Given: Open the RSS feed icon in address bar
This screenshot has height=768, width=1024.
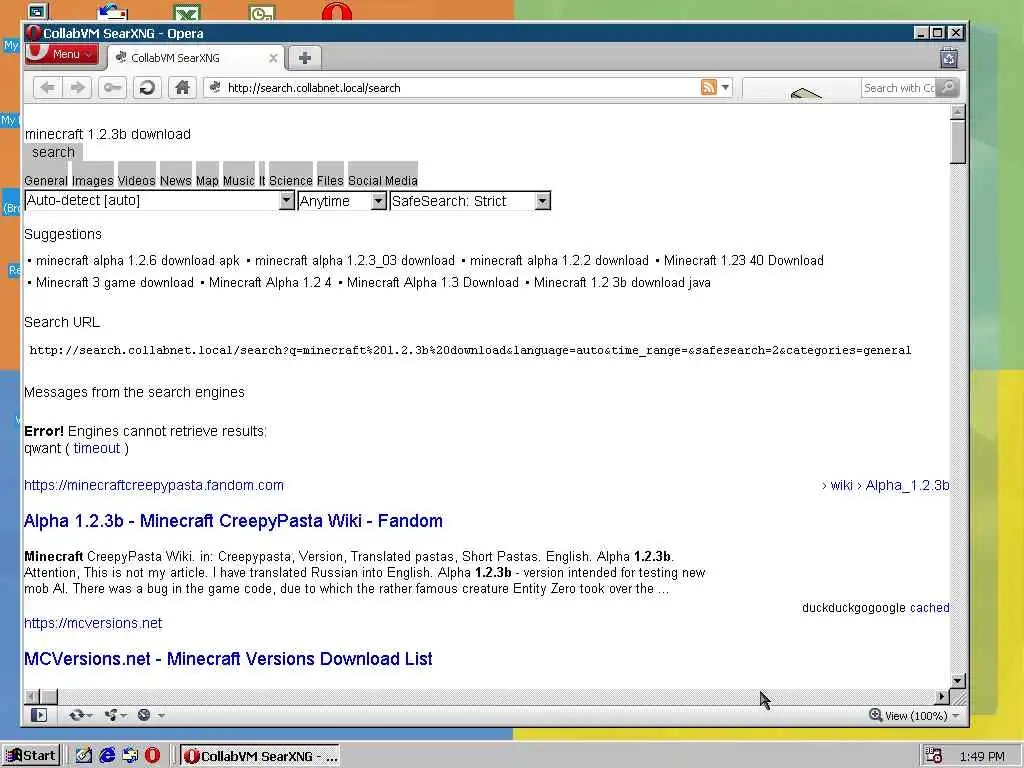Looking at the screenshot, I should (x=709, y=87).
